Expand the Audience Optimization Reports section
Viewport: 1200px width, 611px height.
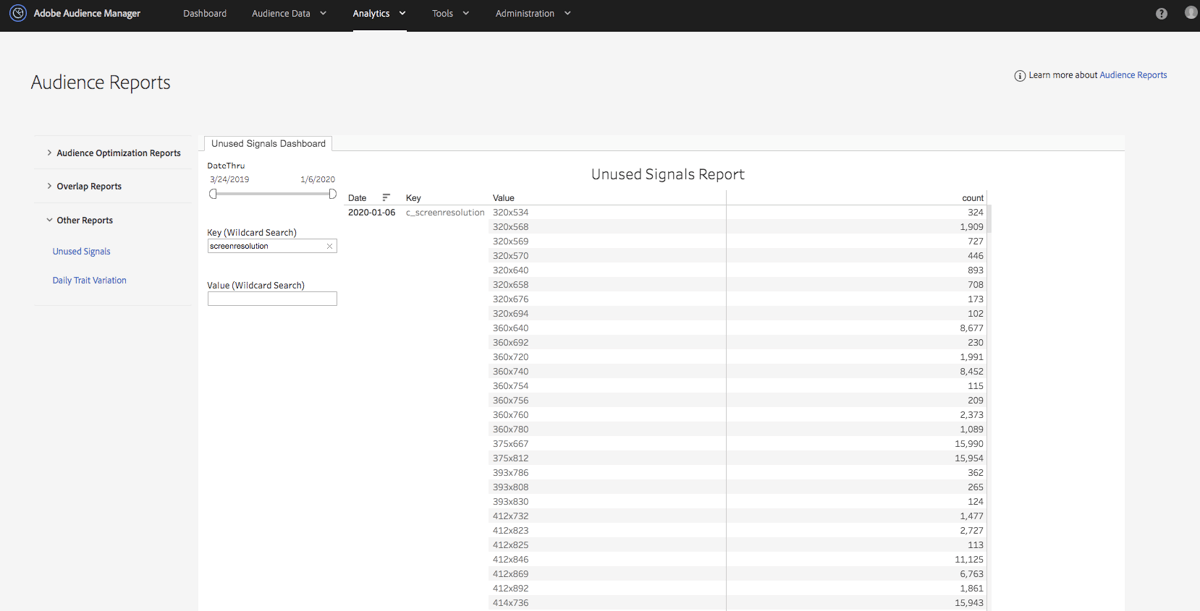click(x=118, y=152)
